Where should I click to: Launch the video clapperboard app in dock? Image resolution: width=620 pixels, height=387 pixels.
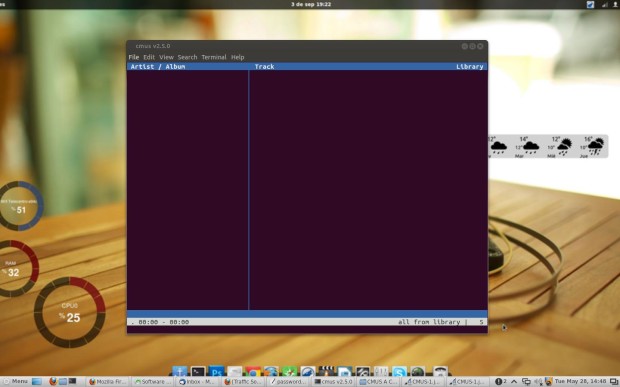click(x=326, y=371)
